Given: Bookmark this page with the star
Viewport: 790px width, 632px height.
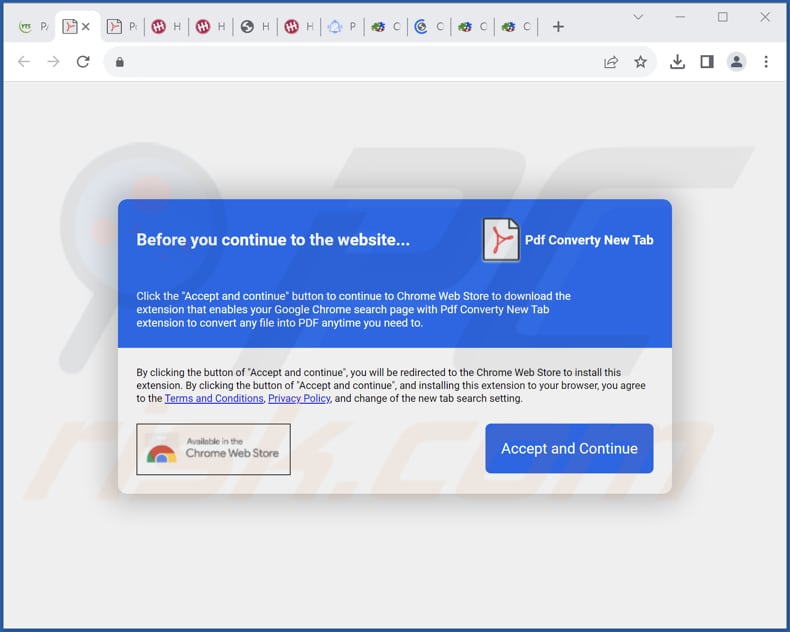Looking at the screenshot, I should 640,62.
